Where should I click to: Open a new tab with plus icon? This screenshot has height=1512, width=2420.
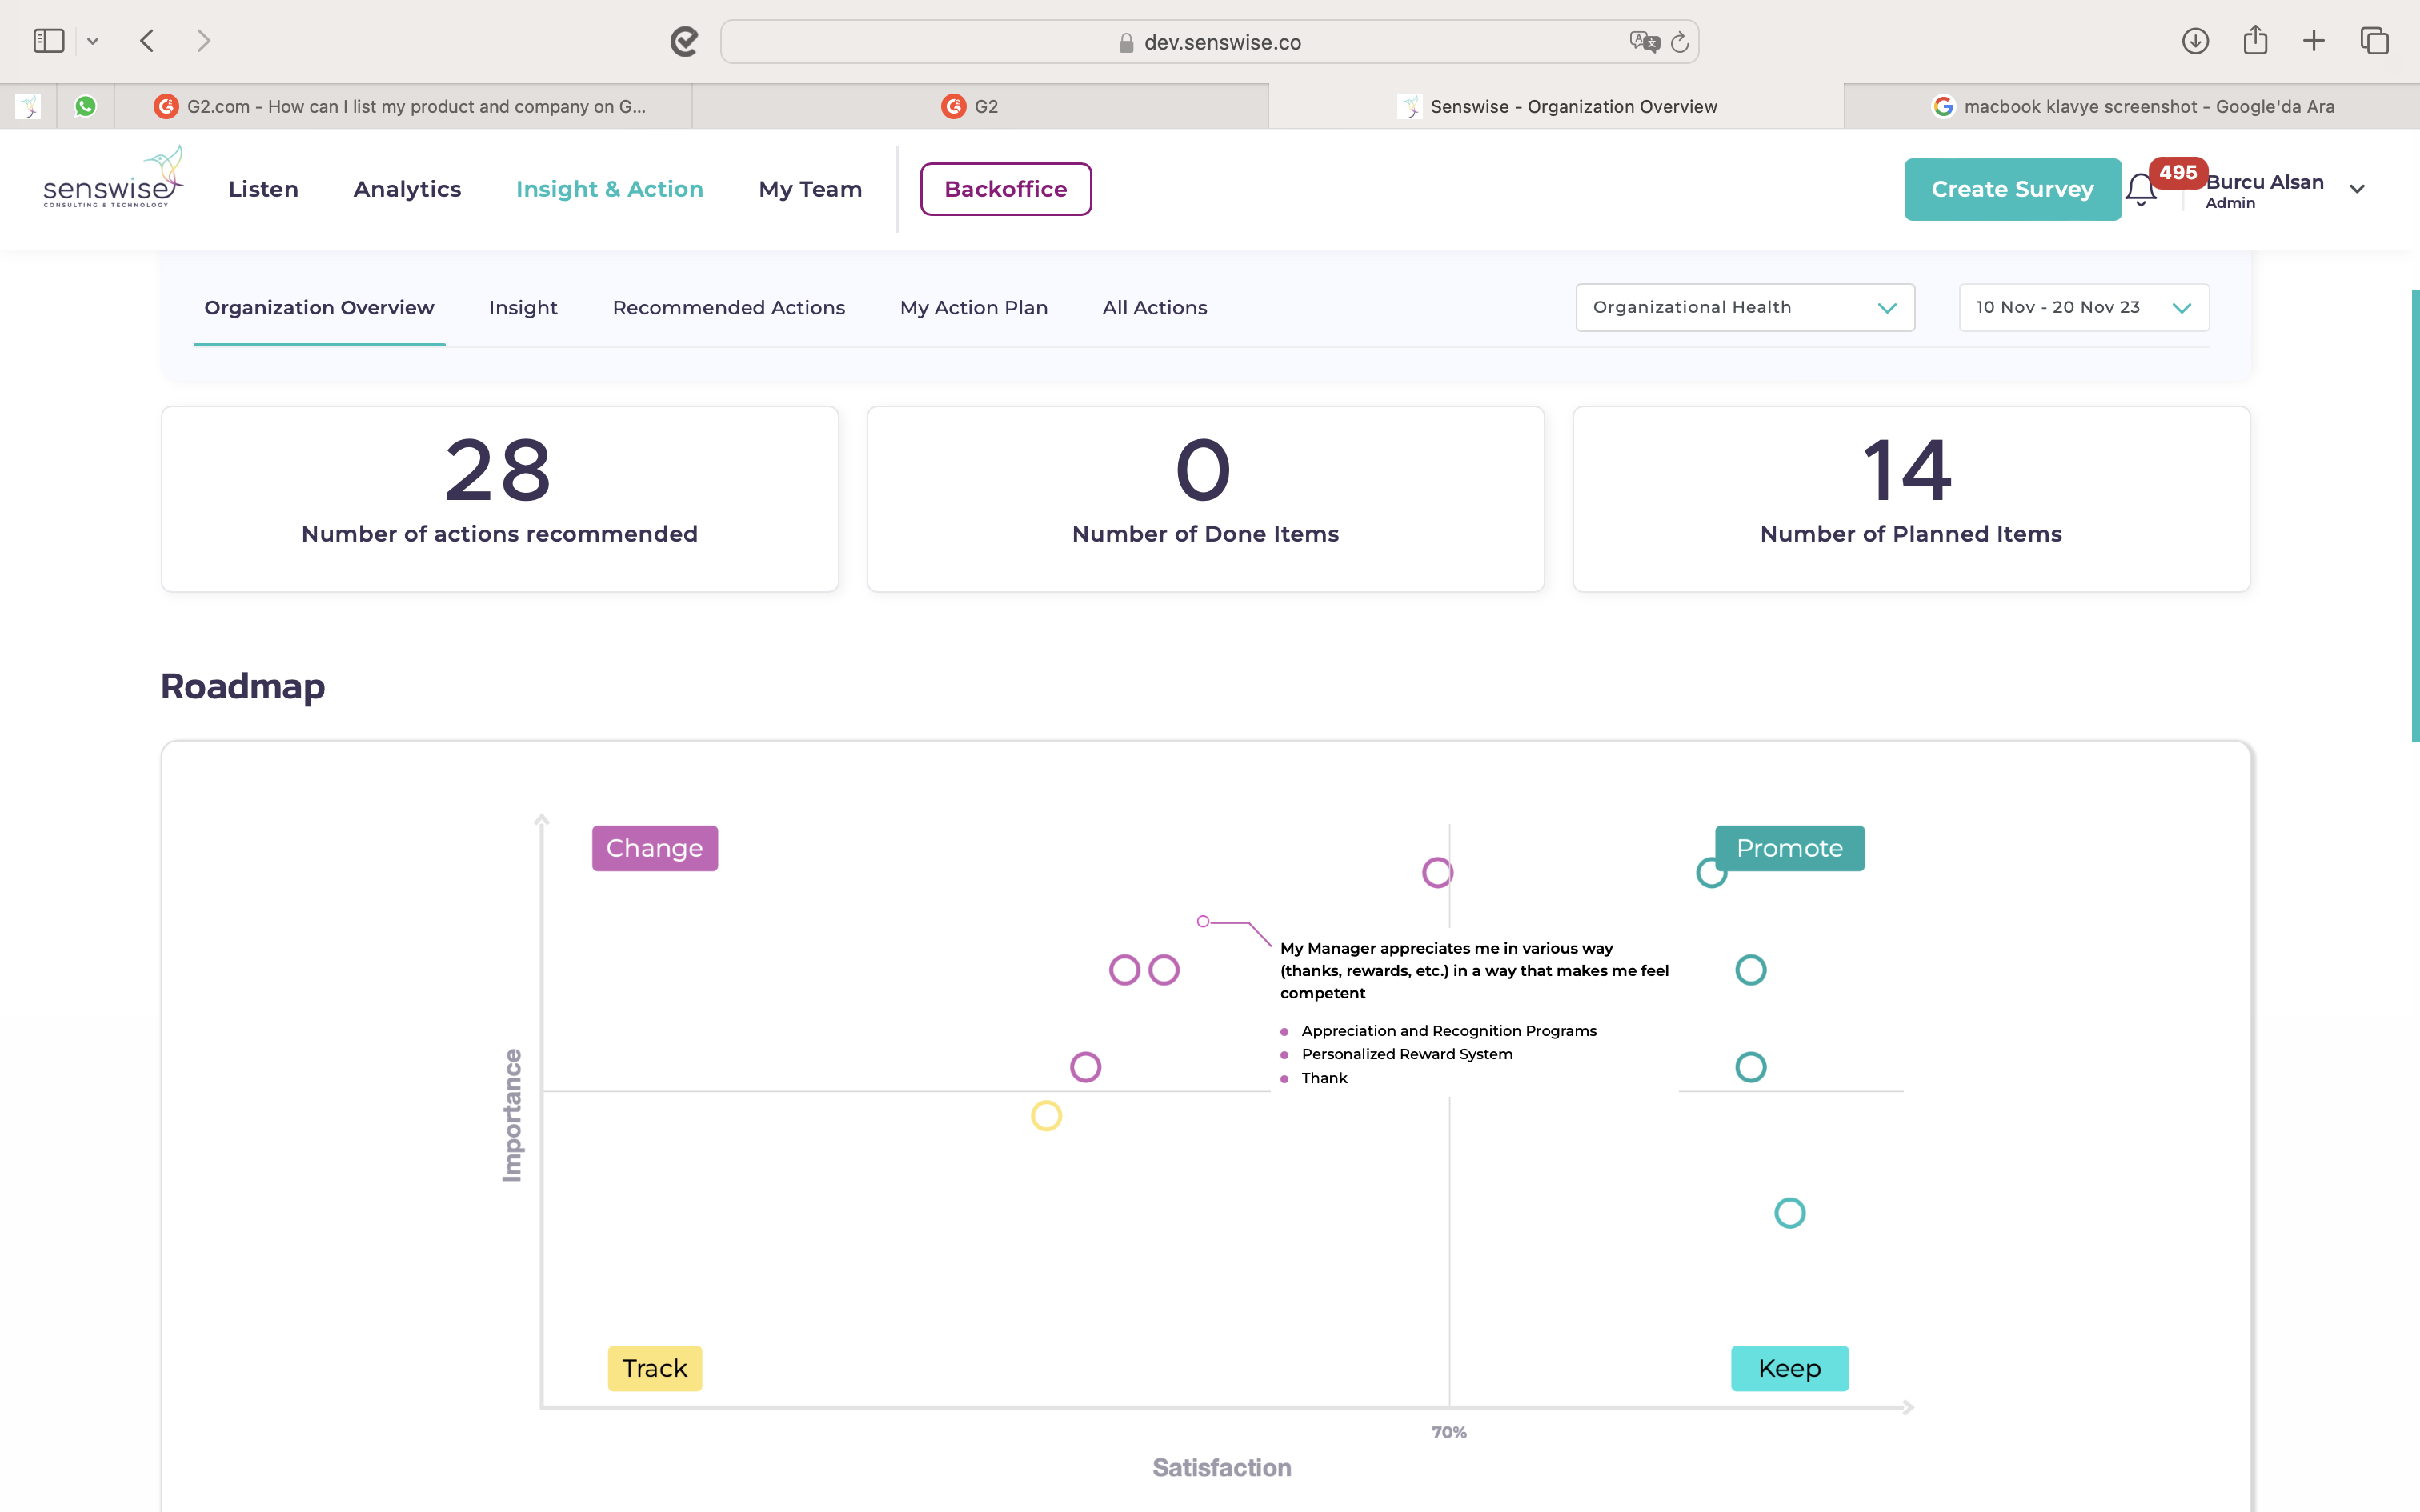click(x=2314, y=41)
